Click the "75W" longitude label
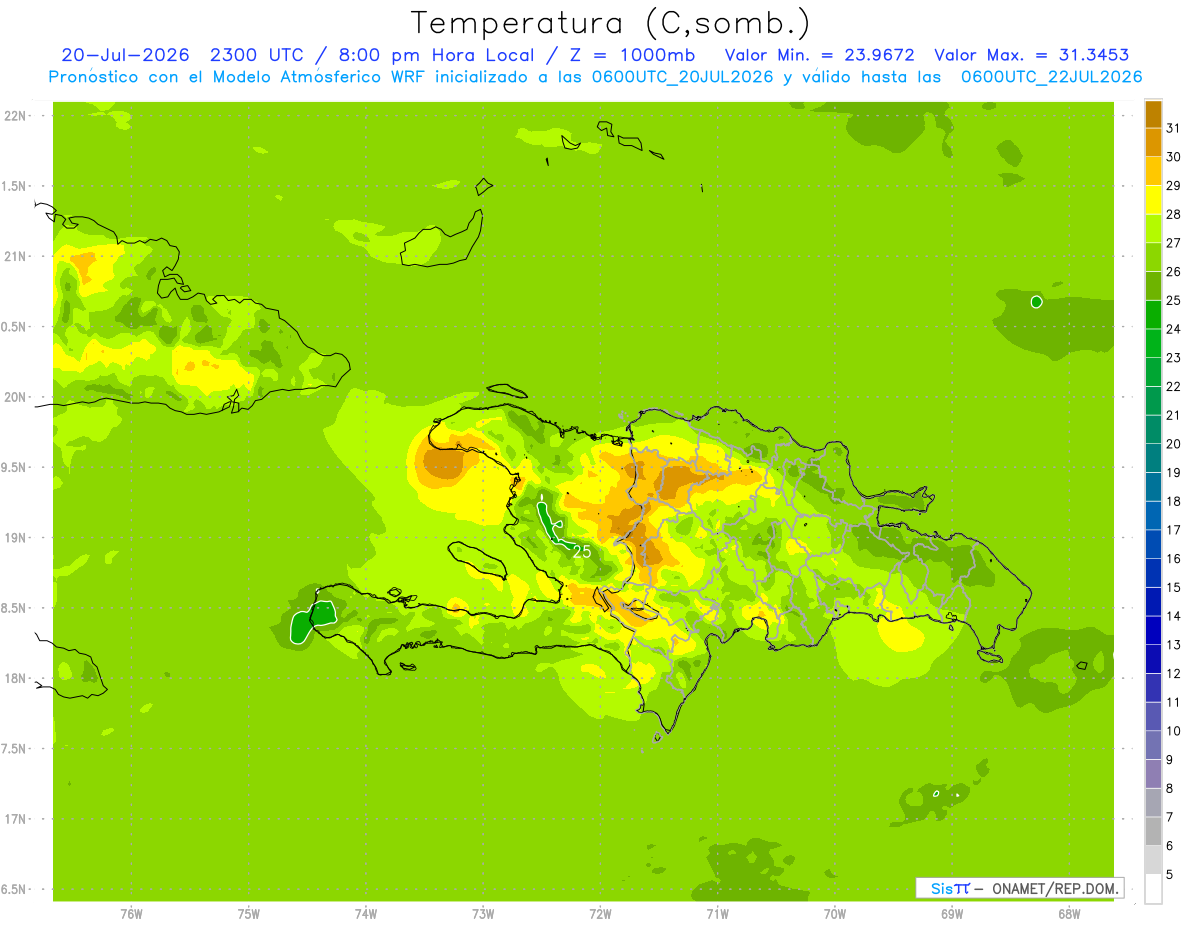Image resolution: width=1200 pixels, height=927 pixels. coord(248,914)
